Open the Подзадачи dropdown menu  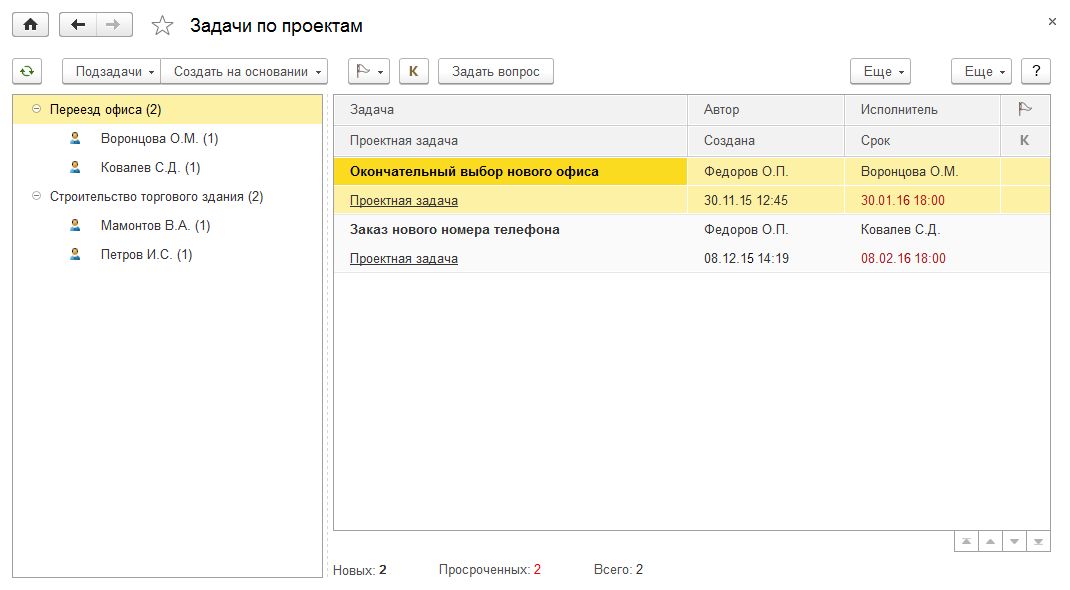point(111,71)
